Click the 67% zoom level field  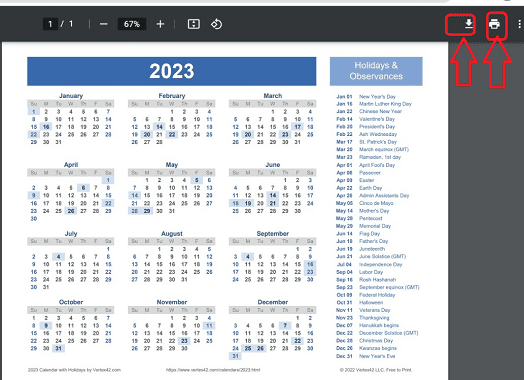pyautogui.click(x=132, y=24)
